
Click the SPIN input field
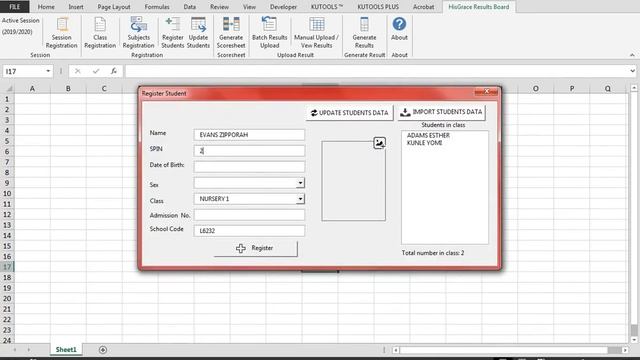pyautogui.click(x=249, y=151)
